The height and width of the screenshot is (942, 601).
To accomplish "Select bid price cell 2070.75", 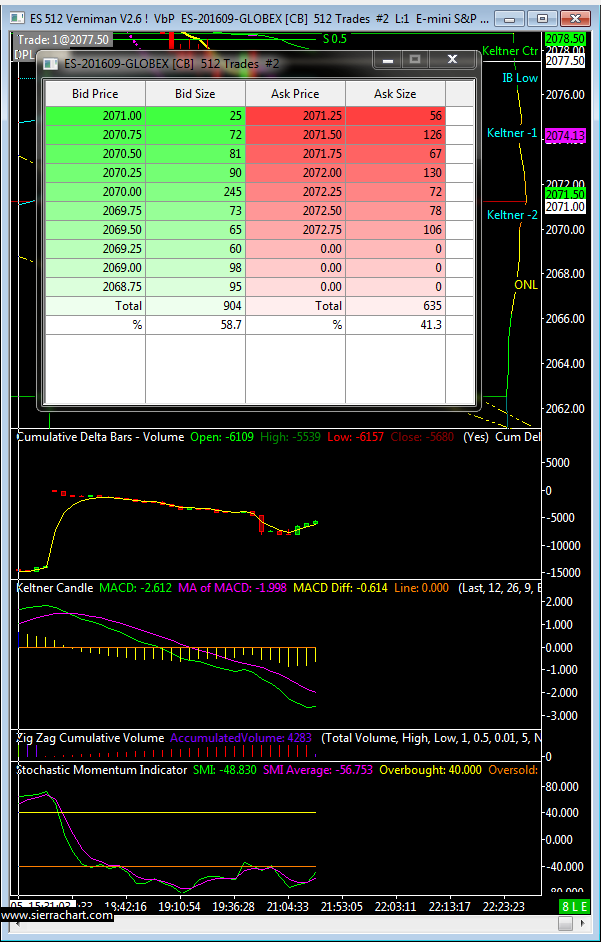I will pyautogui.click(x=96, y=135).
